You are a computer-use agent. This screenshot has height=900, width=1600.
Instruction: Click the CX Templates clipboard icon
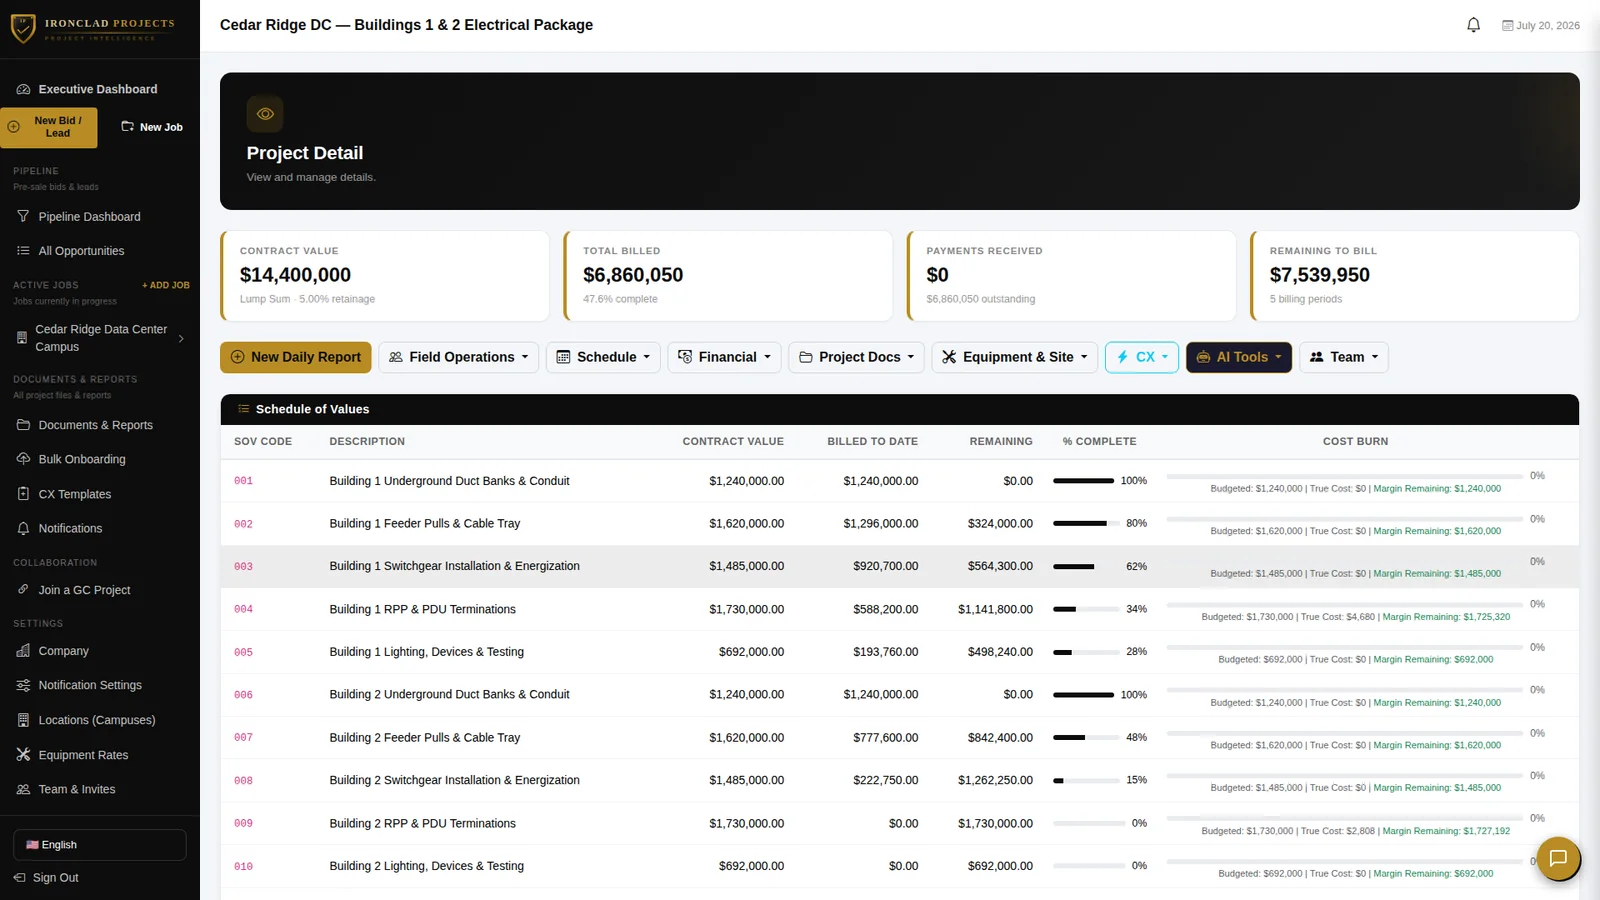click(x=23, y=494)
